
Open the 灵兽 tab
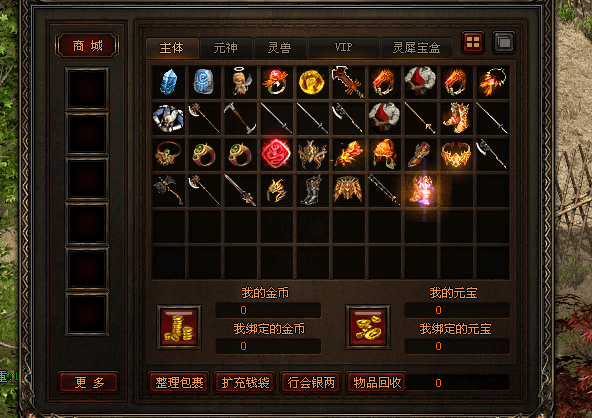pyautogui.click(x=280, y=48)
